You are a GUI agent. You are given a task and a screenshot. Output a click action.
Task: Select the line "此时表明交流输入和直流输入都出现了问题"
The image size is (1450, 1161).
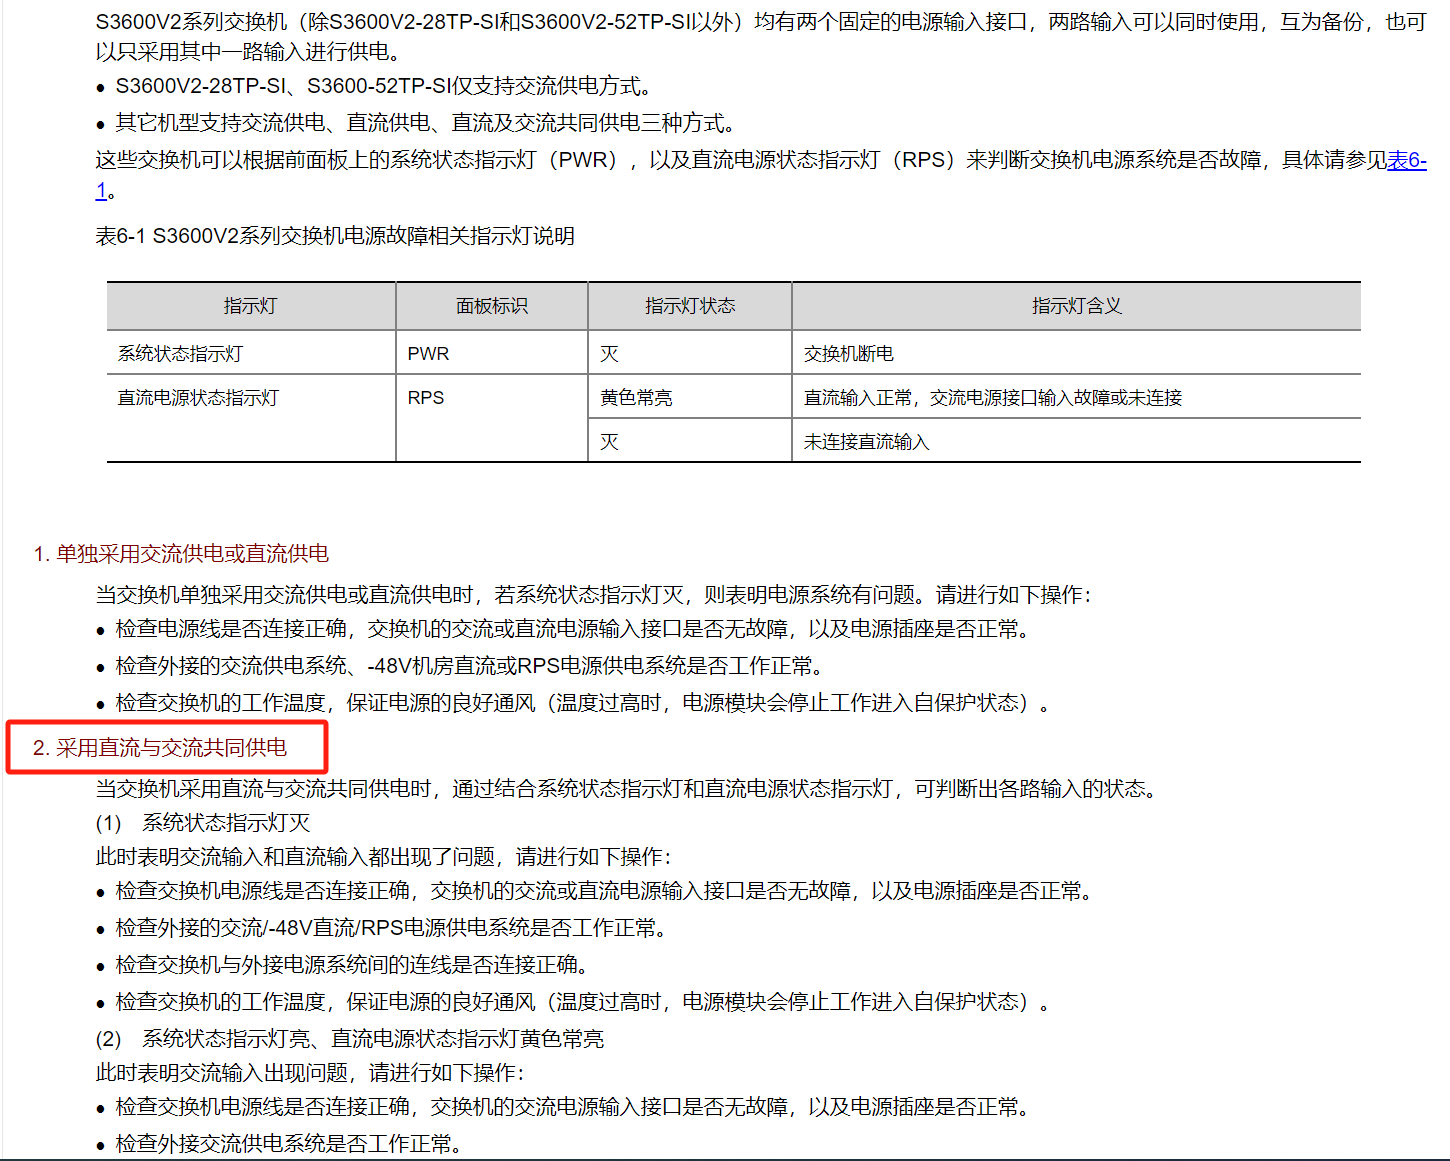[384, 857]
